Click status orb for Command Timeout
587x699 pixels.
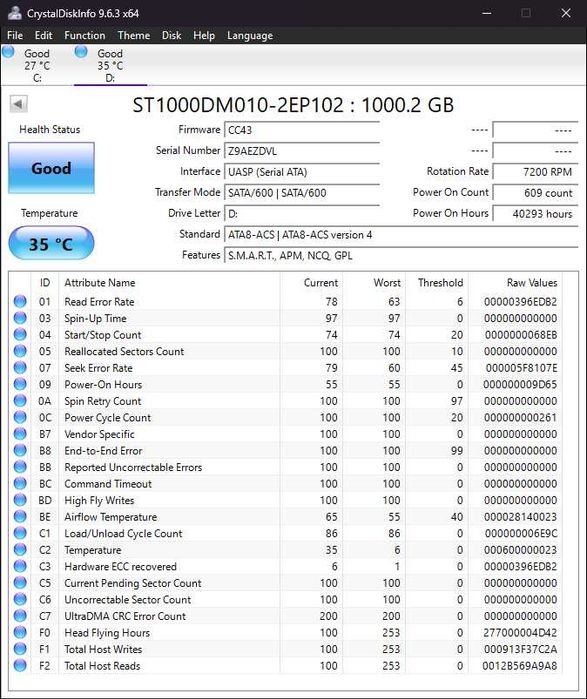pos(20,484)
